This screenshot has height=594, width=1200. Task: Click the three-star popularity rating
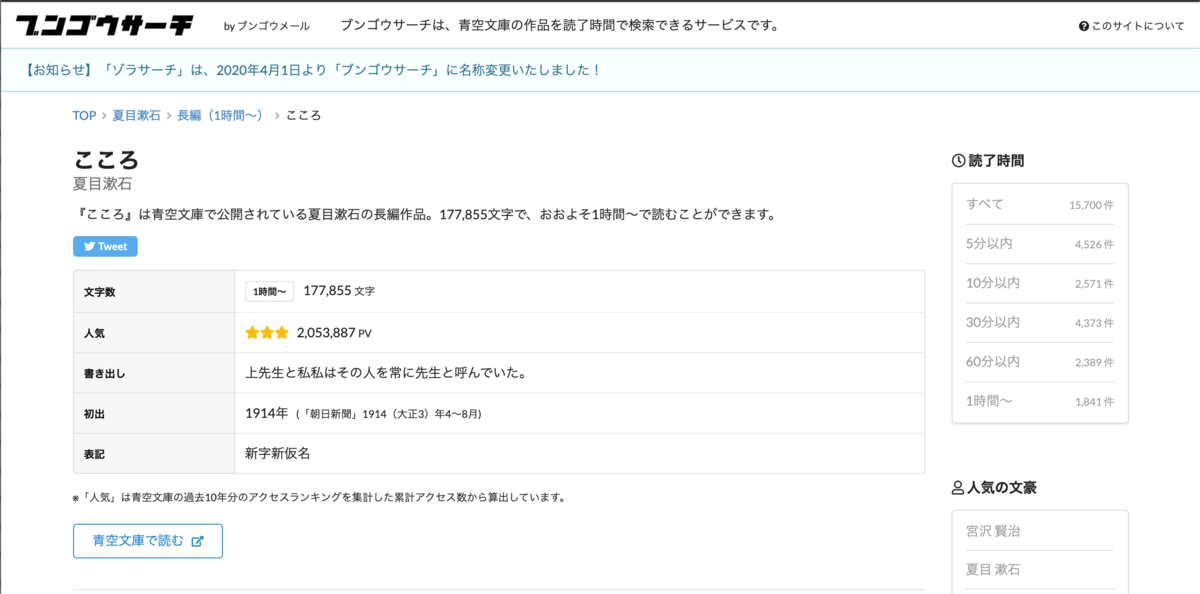point(267,332)
